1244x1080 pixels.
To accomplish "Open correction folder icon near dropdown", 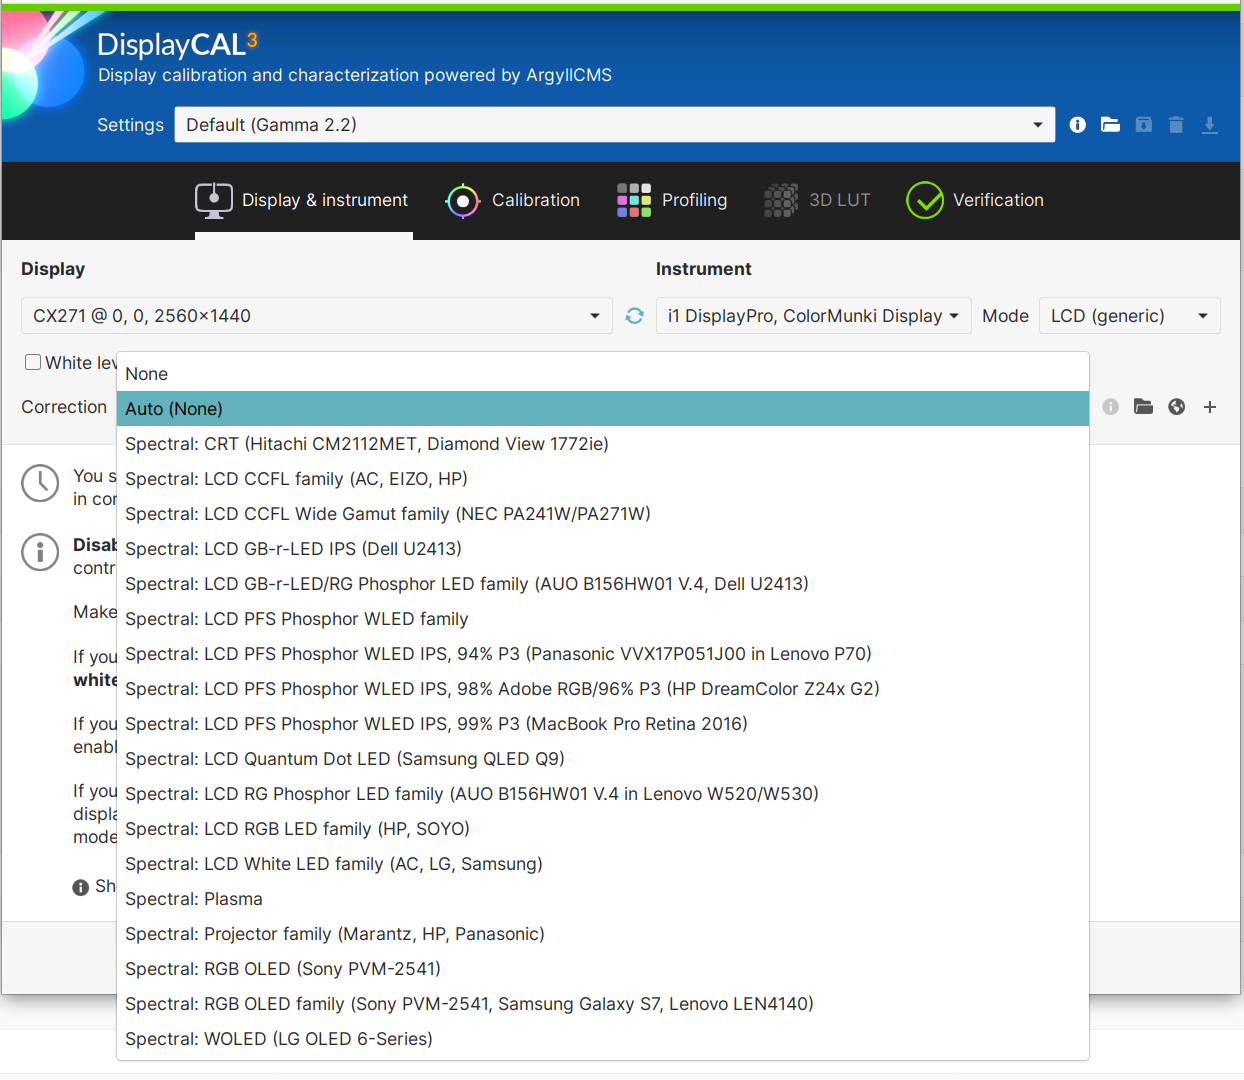I will (x=1143, y=407).
